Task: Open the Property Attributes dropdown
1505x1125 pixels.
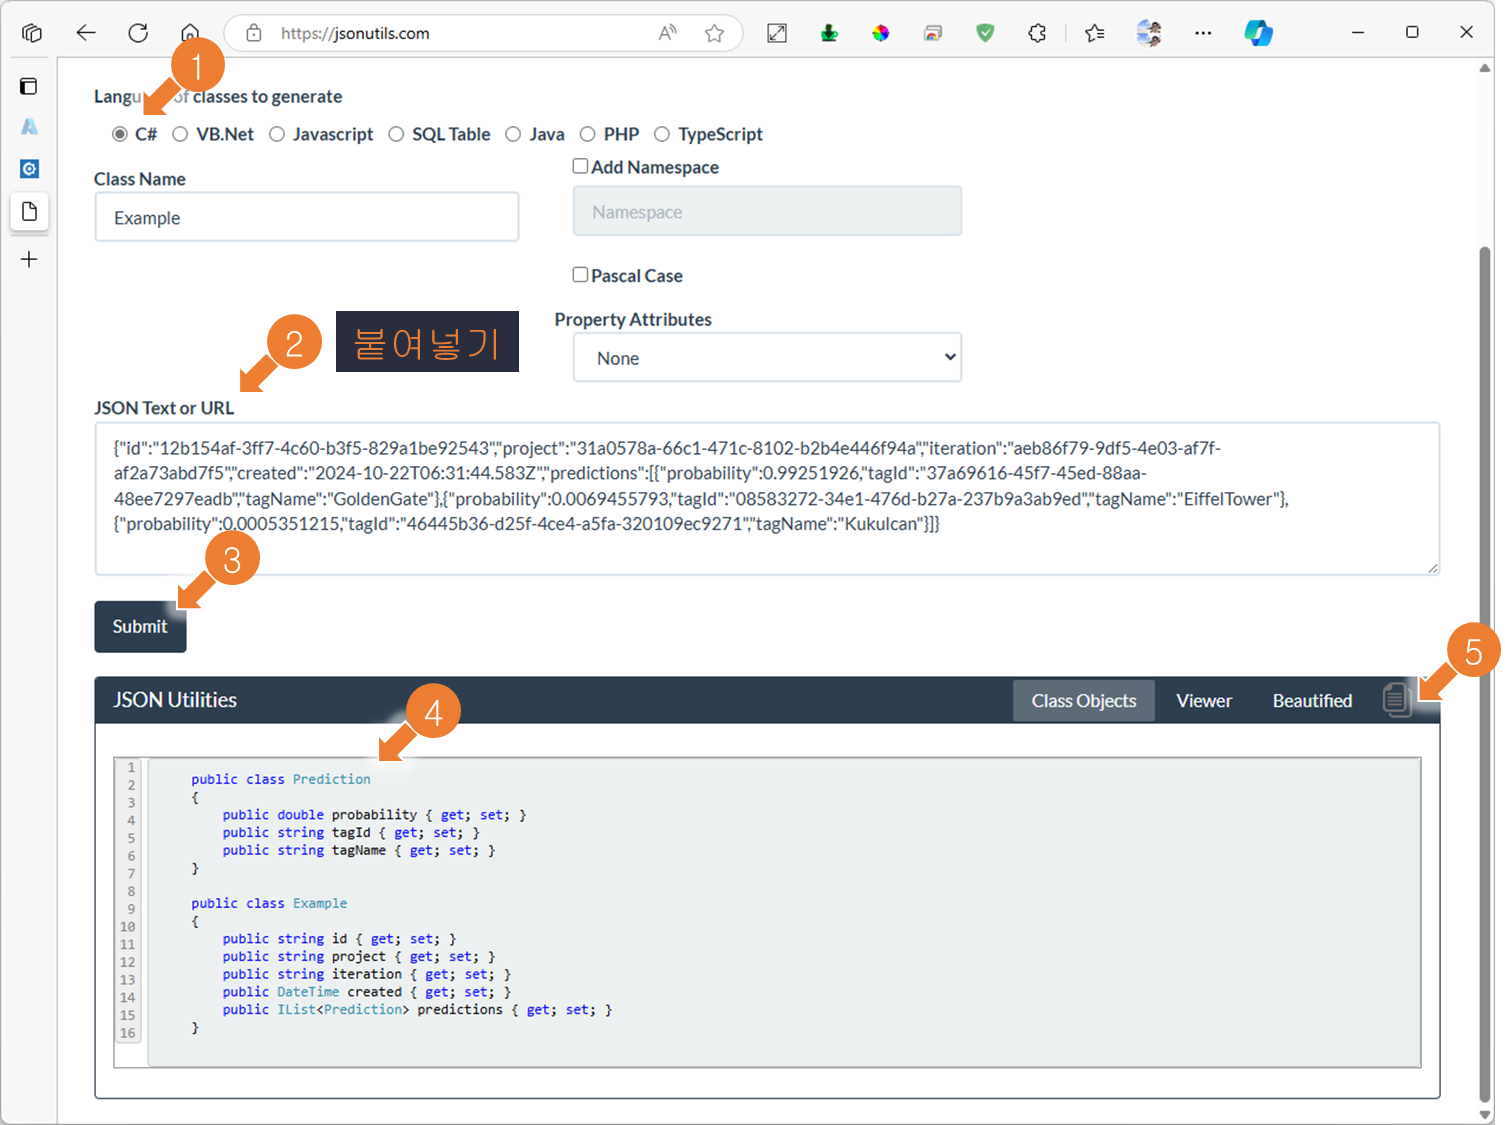Action: [767, 358]
